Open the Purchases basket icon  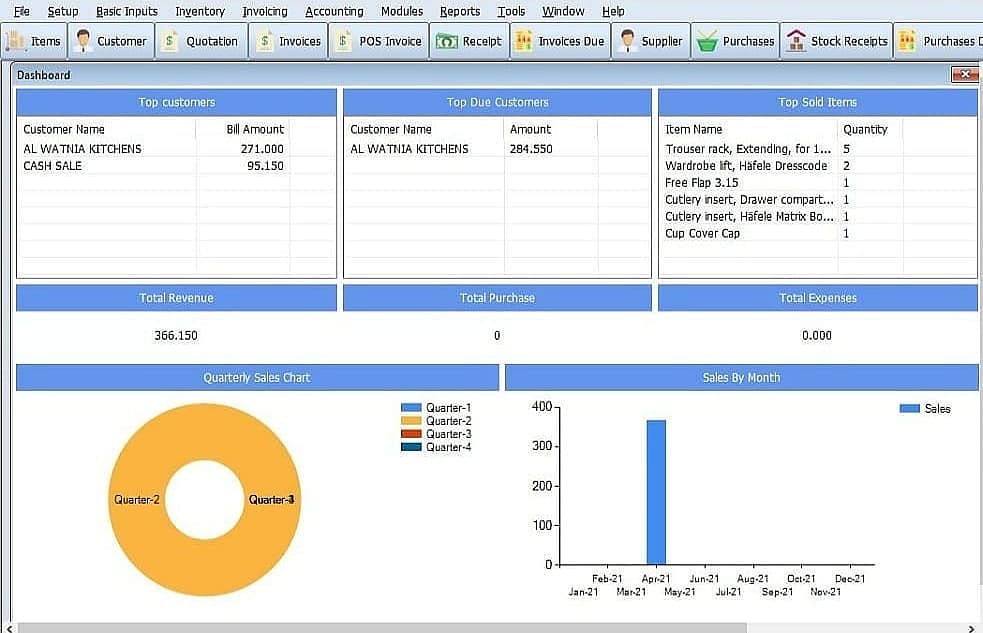coord(734,41)
